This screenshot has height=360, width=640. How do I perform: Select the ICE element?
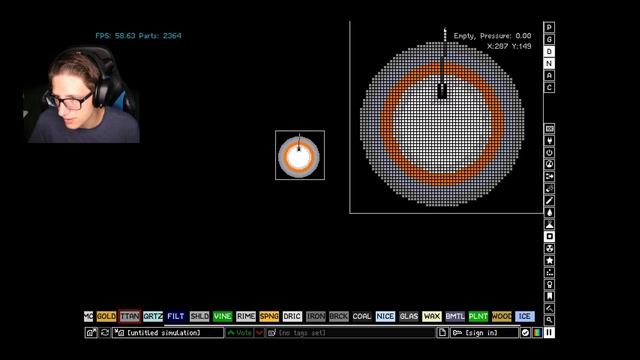[525, 316]
